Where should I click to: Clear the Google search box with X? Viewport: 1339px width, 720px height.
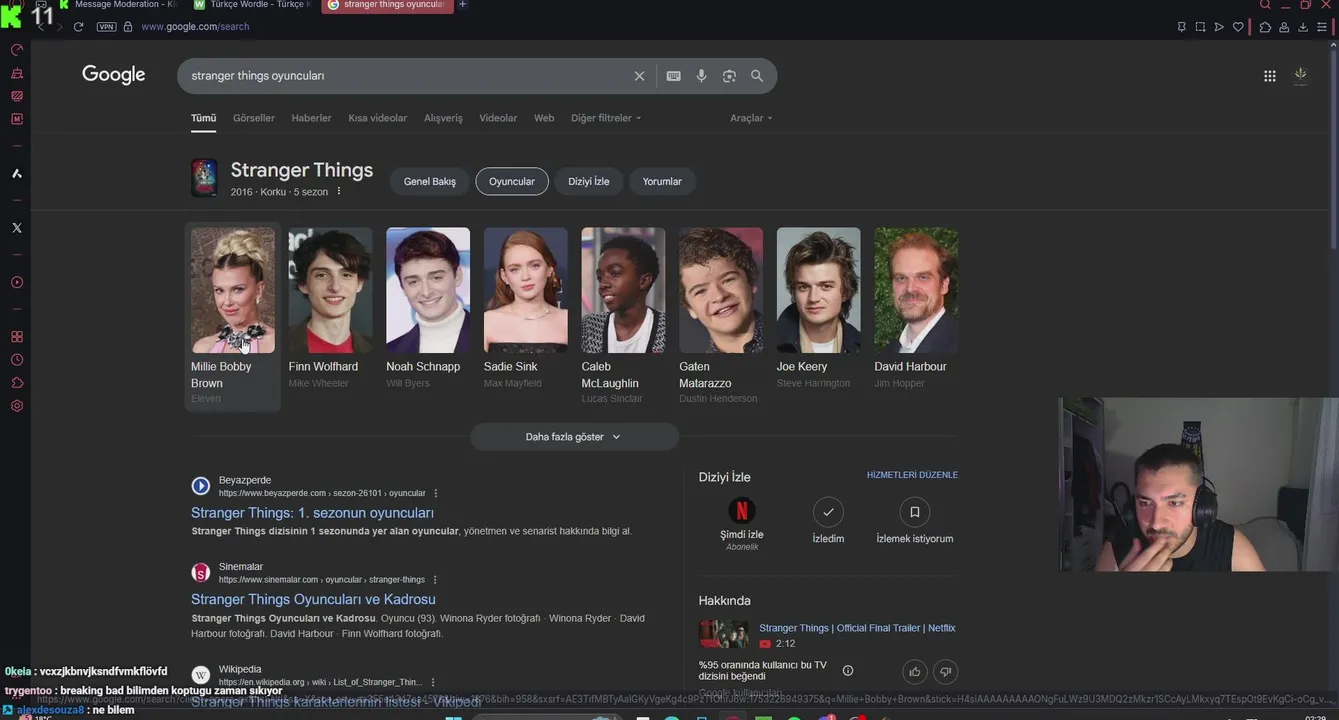pos(640,76)
